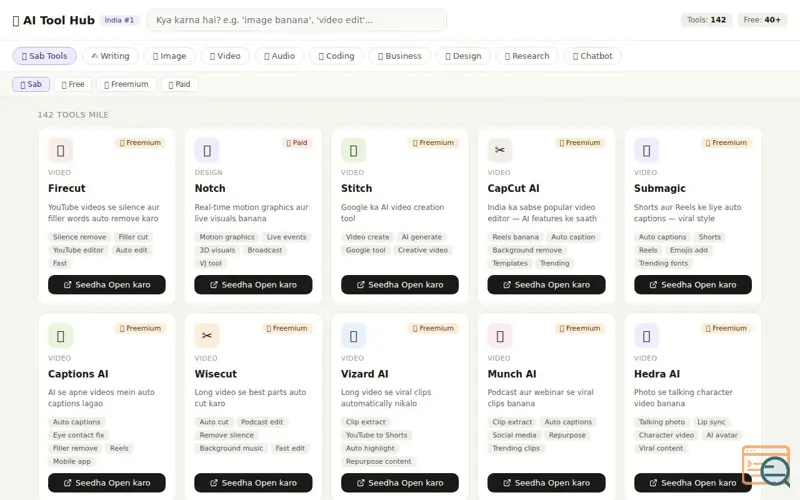This screenshot has width=800, height=500.
Task: Show the Coding tools category
Action: coord(336,56)
